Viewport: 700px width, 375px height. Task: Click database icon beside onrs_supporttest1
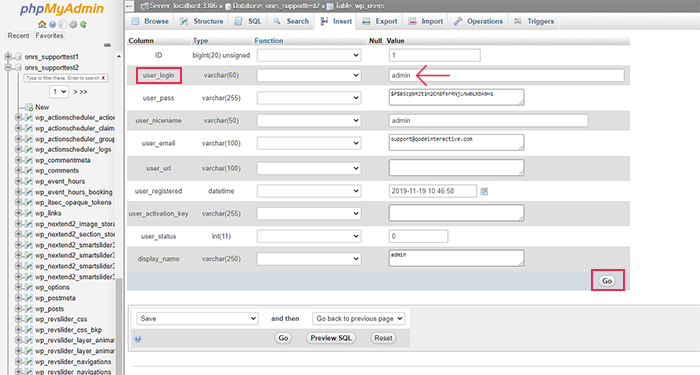click(18, 57)
